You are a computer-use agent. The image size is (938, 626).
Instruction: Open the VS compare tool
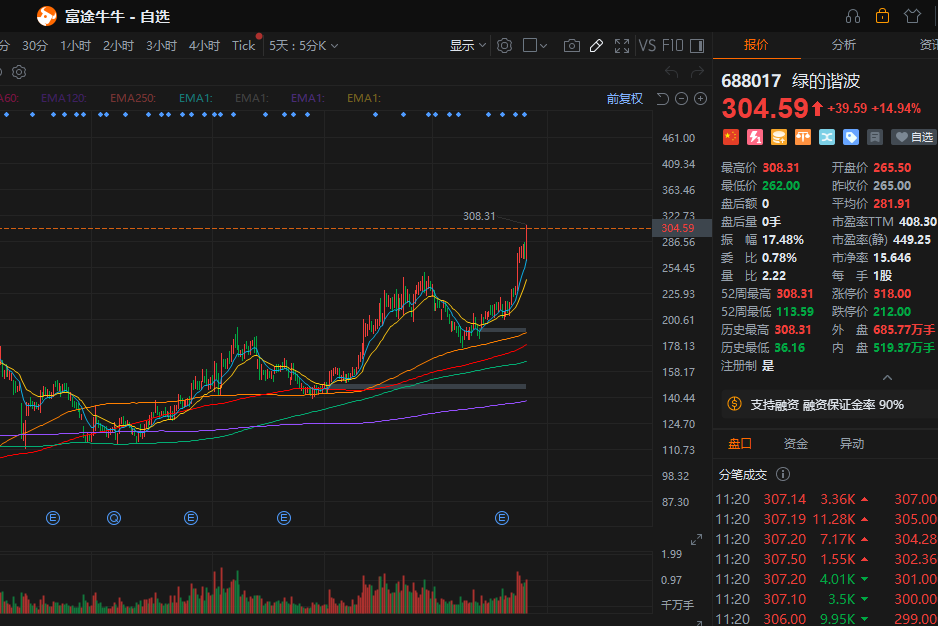point(647,45)
